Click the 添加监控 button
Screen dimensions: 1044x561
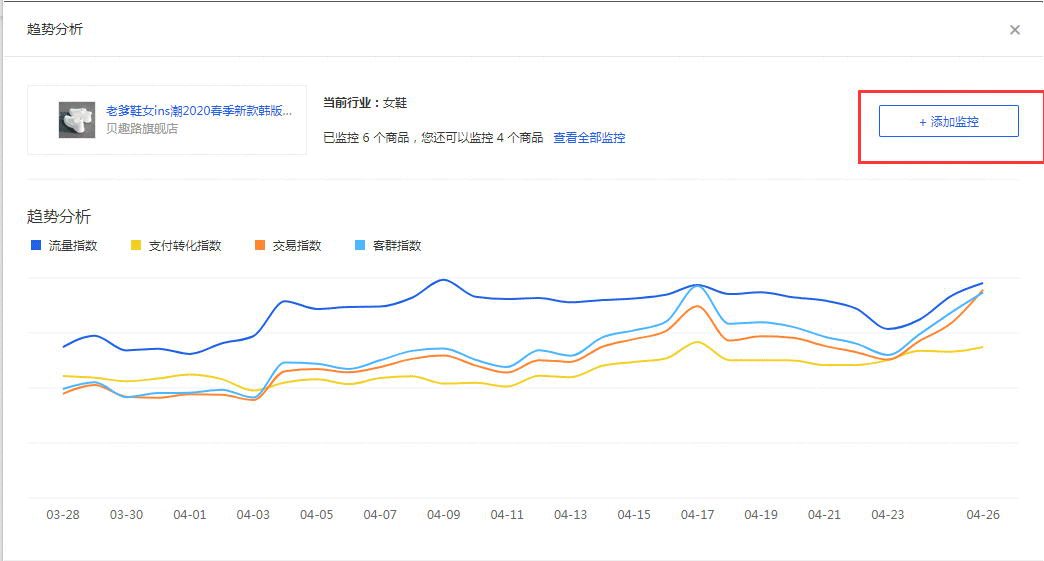click(x=948, y=121)
